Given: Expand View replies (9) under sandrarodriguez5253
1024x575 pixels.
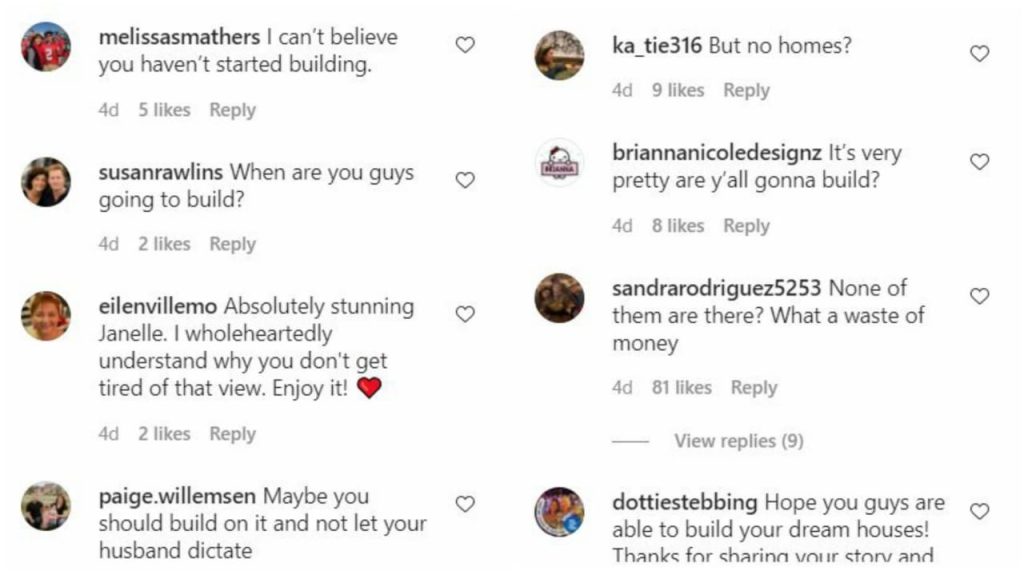Looking at the screenshot, I should [738, 441].
